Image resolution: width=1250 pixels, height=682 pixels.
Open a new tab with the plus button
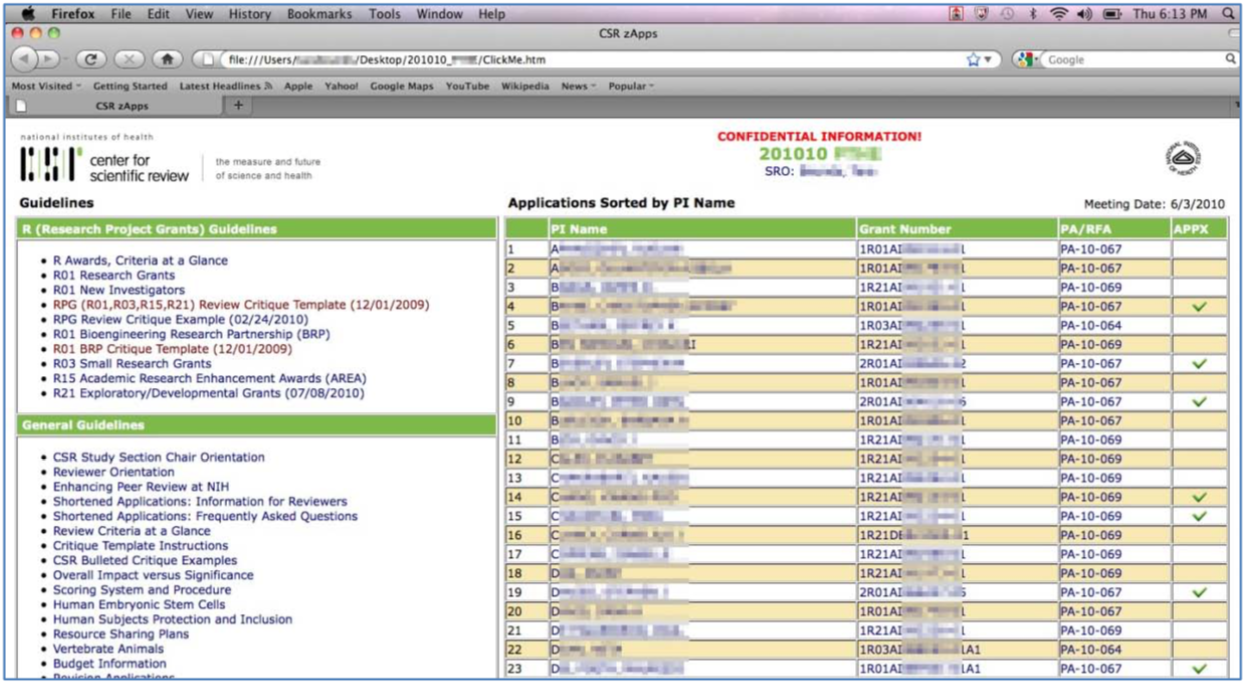pyautogui.click(x=238, y=105)
